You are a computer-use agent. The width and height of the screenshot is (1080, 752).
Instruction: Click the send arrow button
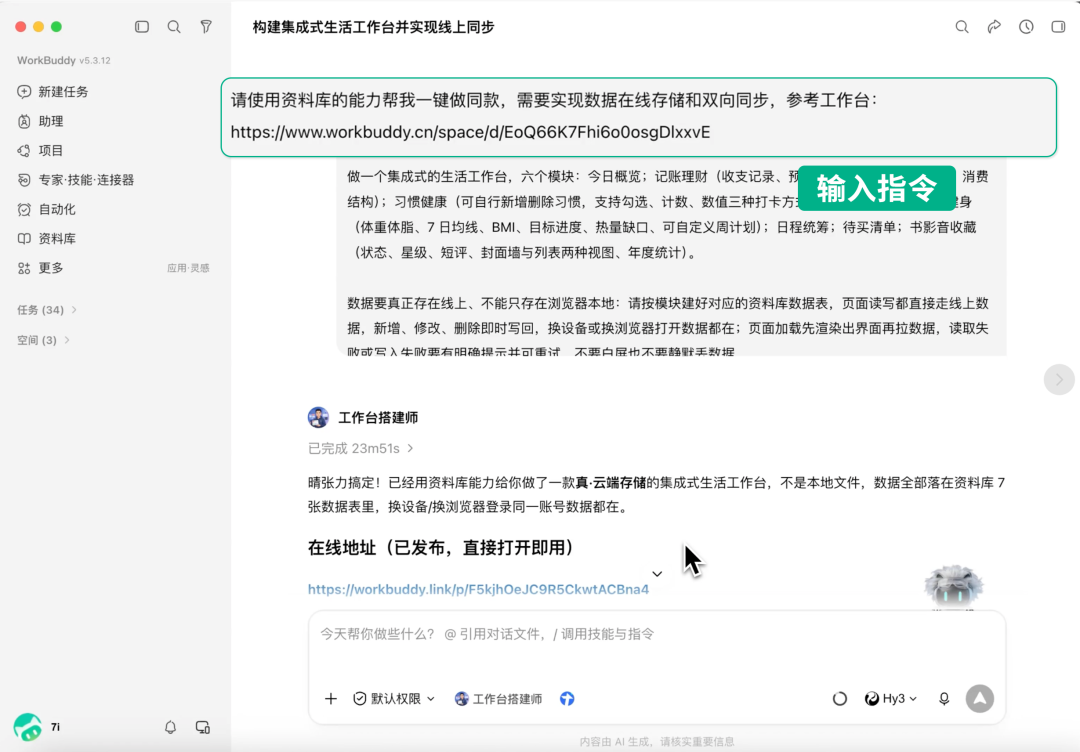click(979, 698)
